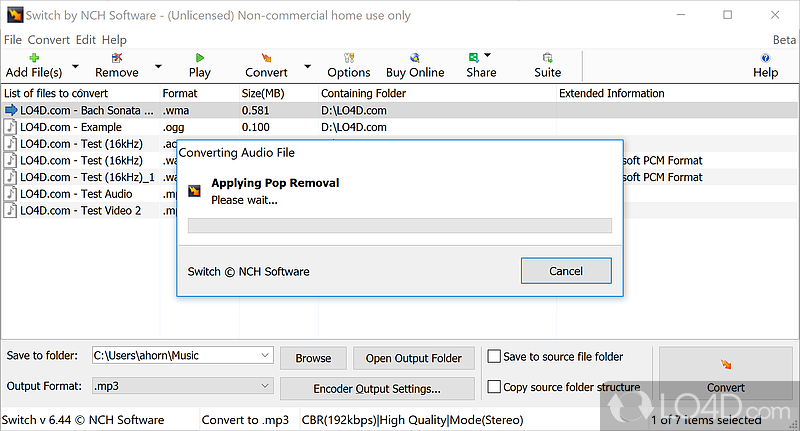
Task: Click the Open Output Folder button
Action: (x=413, y=358)
